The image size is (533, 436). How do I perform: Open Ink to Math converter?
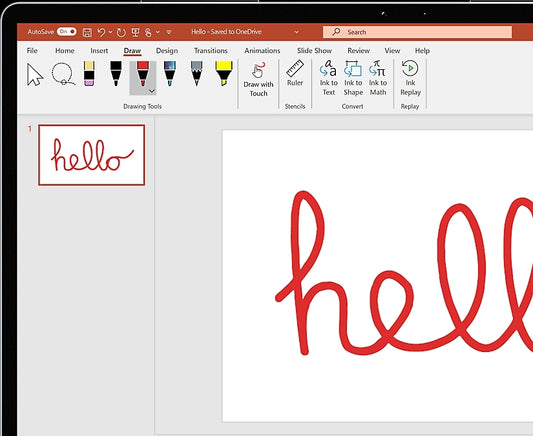pyautogui.click(x=378, y=78)
